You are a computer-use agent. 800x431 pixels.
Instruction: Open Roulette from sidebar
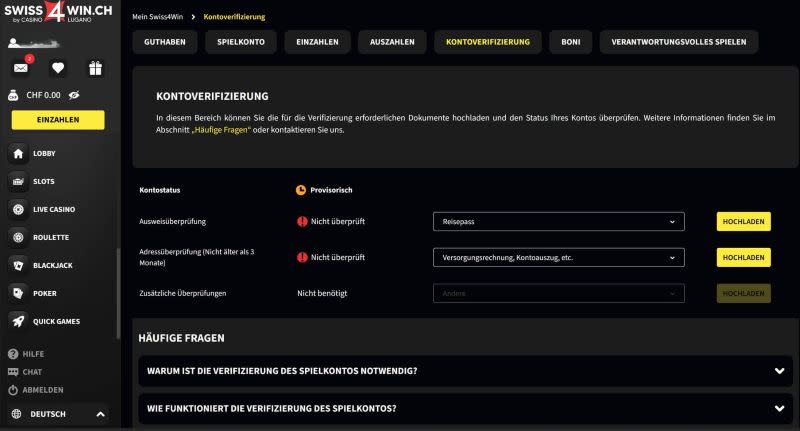point(51,237)
